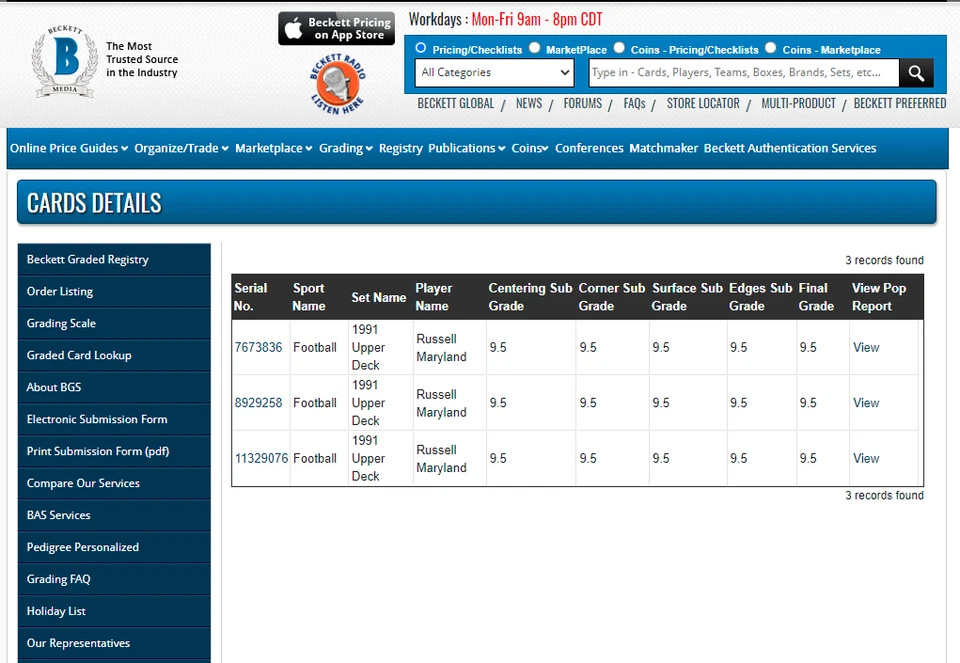Open Order Listing in the sidebar
The height and width of the screenshot is (663, 960).
[114, 291]
